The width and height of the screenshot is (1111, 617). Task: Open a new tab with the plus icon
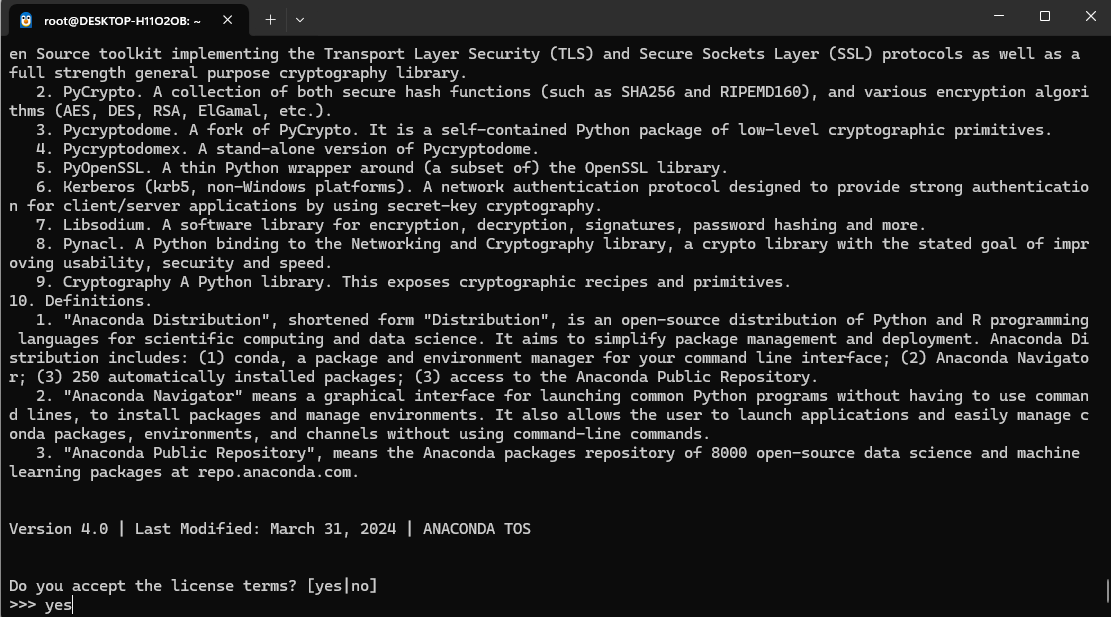pyautogui.click(x=270, y=20)
